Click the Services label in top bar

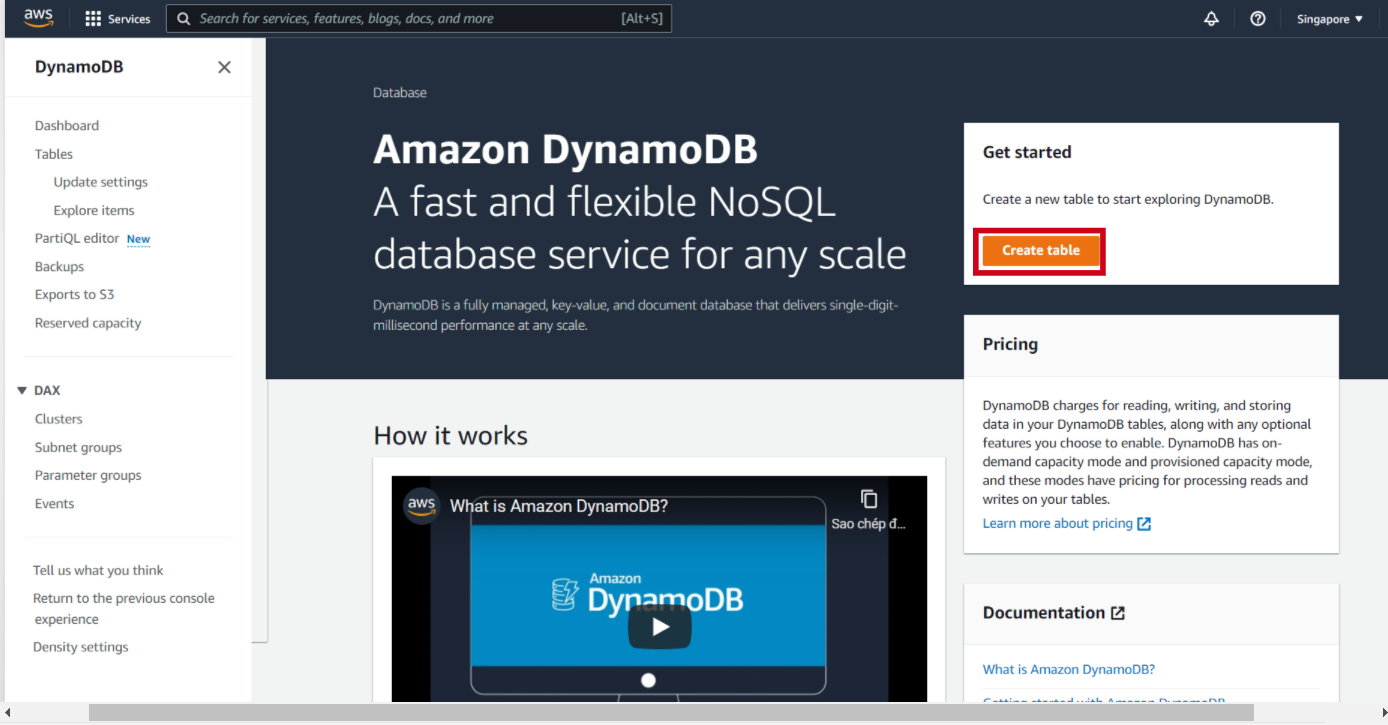(x=129, y=19)
